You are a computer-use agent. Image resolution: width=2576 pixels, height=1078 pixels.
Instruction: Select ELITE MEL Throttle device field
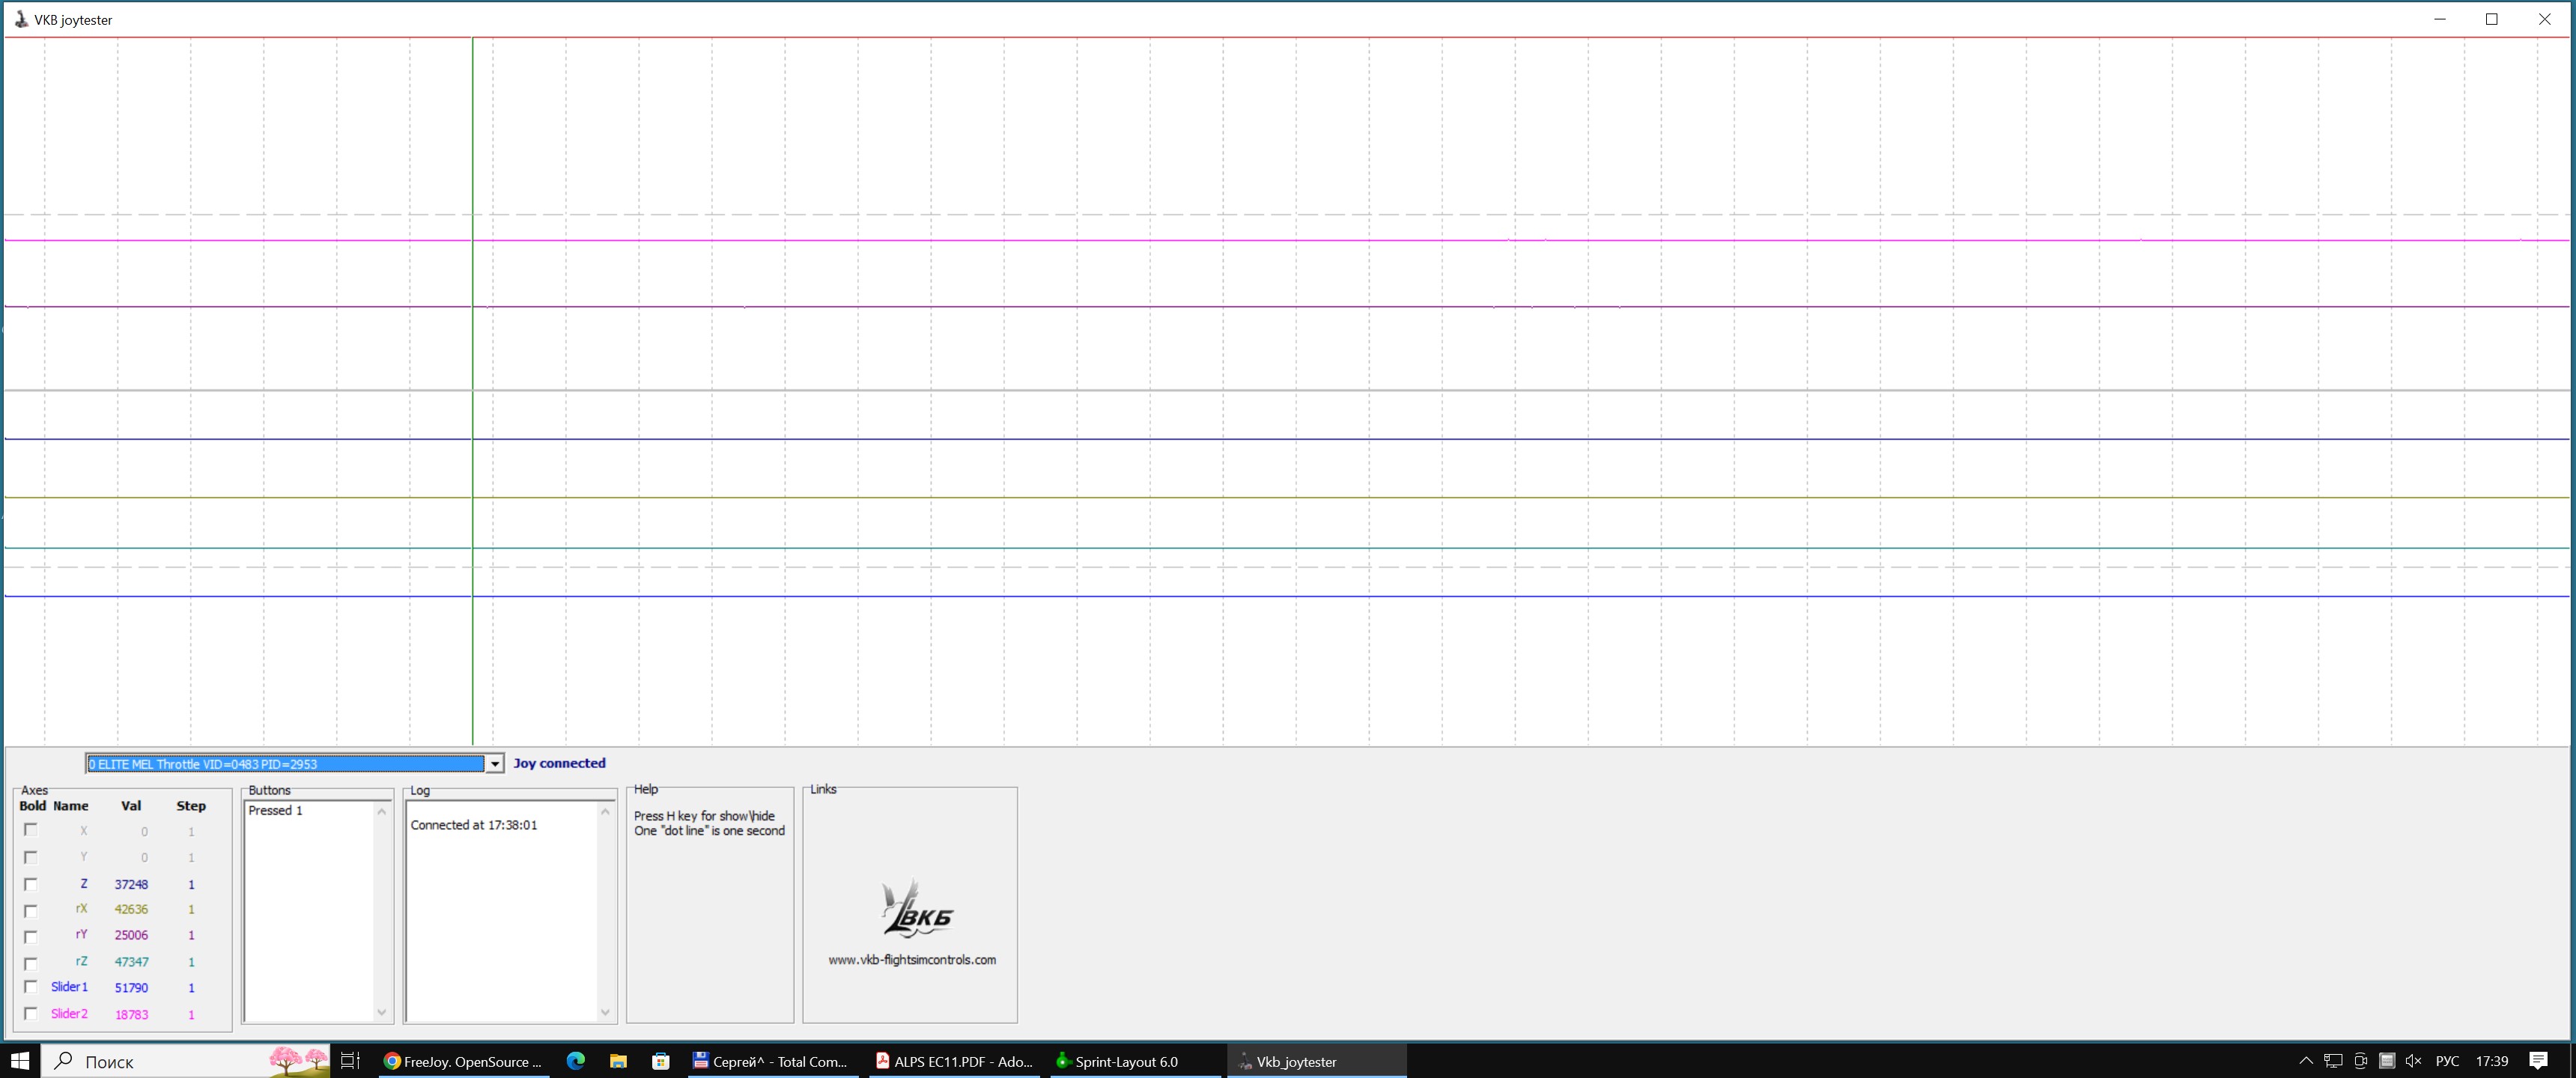286,764
